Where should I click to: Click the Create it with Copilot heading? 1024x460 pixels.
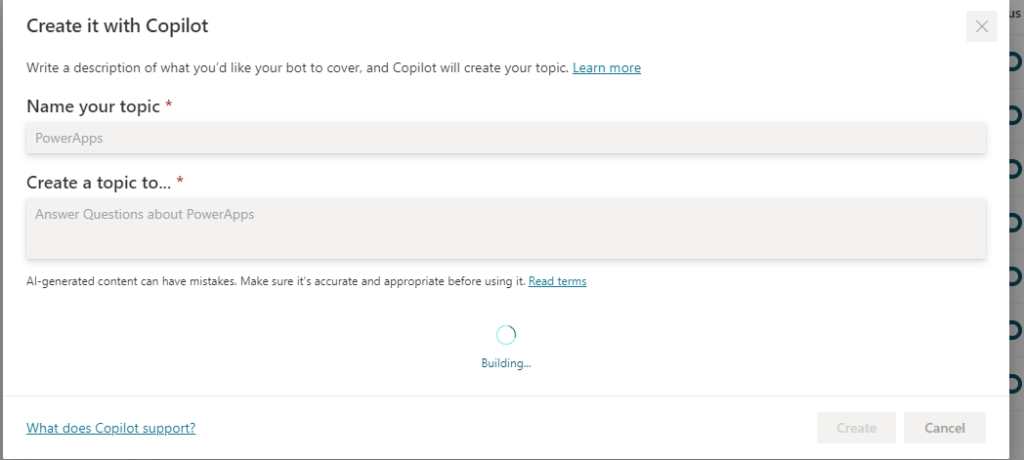point(117,26)
